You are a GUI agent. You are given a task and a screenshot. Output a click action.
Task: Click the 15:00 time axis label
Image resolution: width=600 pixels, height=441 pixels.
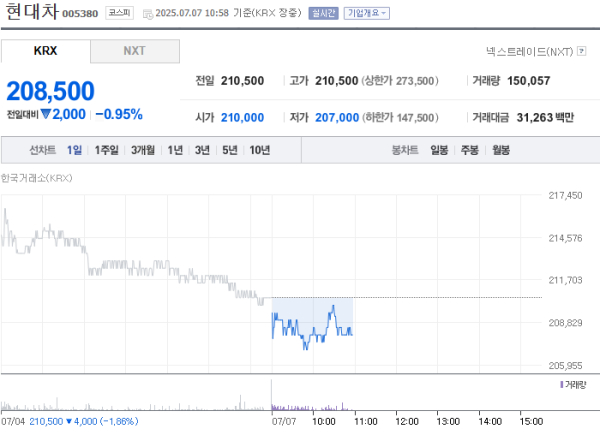click(531, 421)
